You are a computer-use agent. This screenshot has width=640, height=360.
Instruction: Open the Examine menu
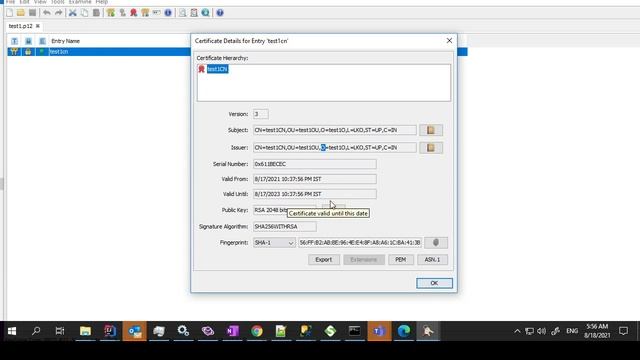coord(80,2)
